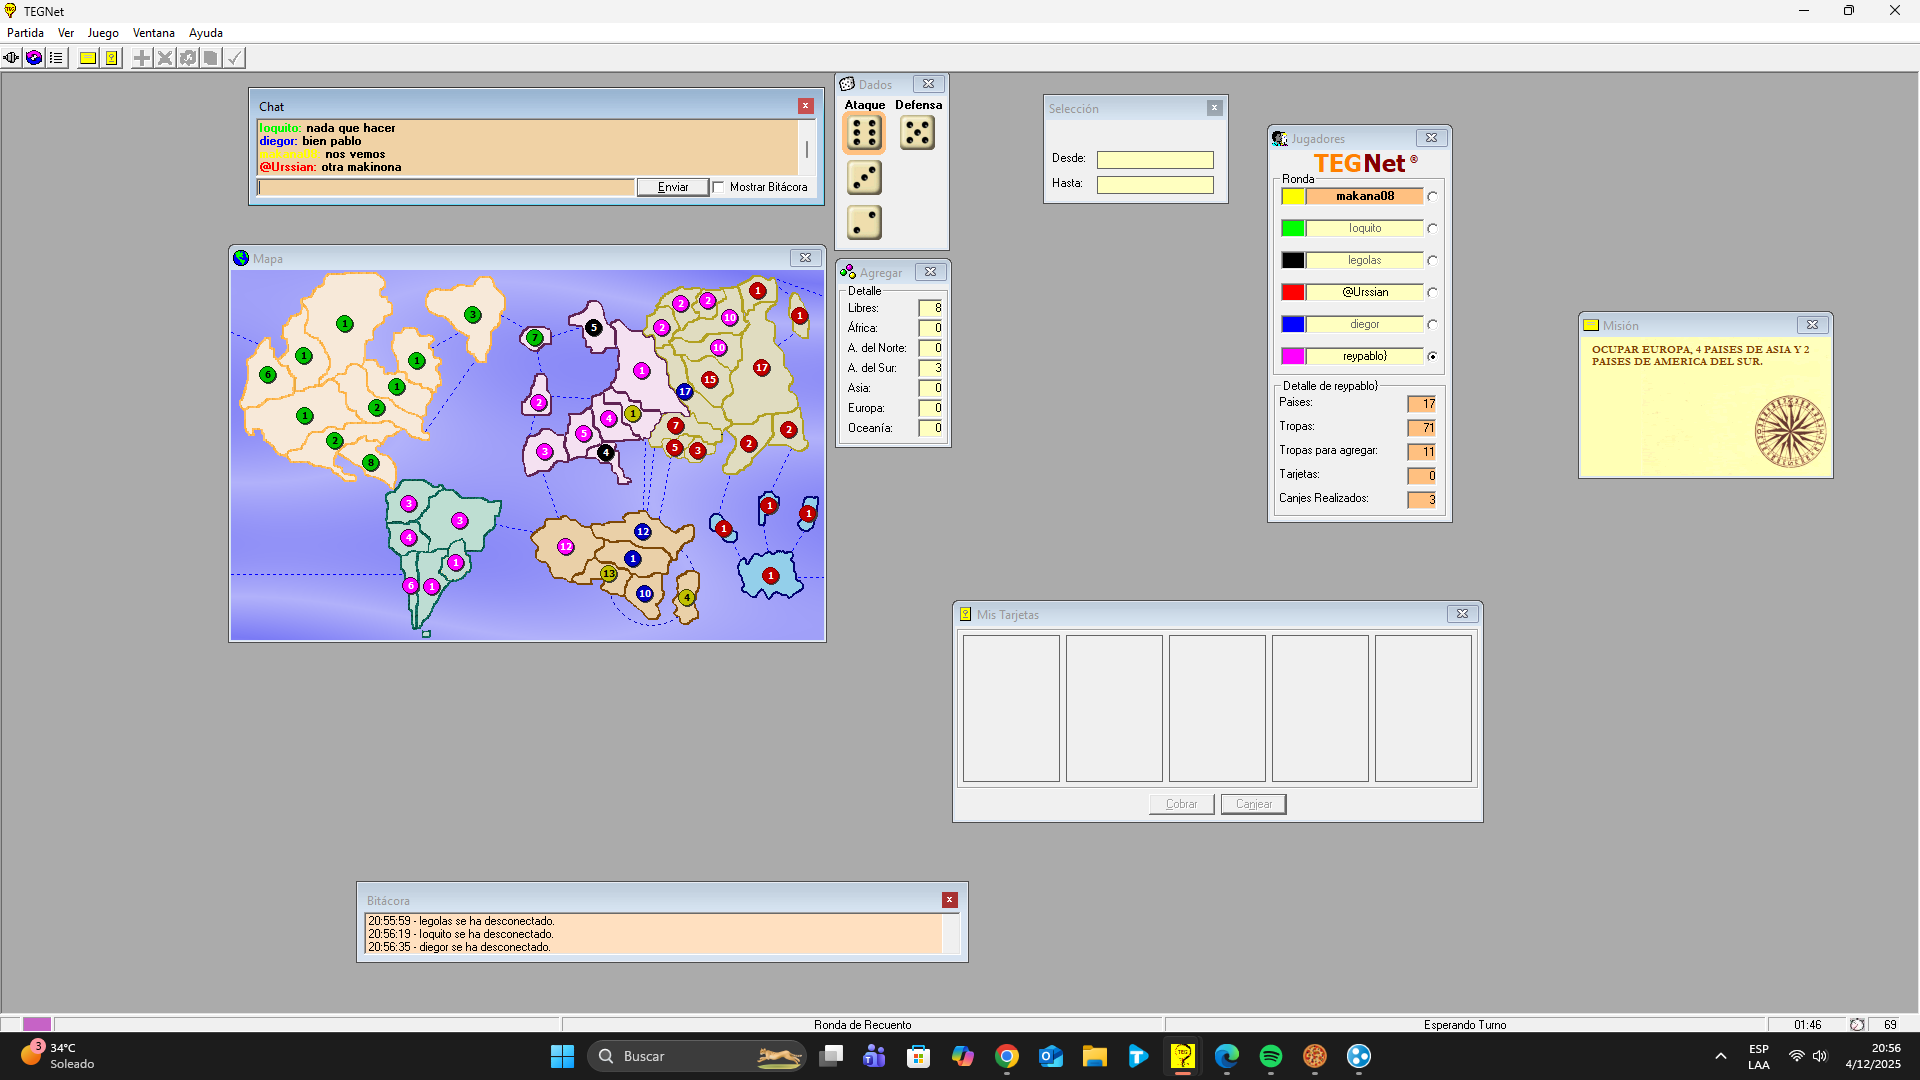Click the Canjear button under Mis Tarjetas
Image resolution: width=1920 pixels, height=1080 pixels.
[x=1253, y=804]
